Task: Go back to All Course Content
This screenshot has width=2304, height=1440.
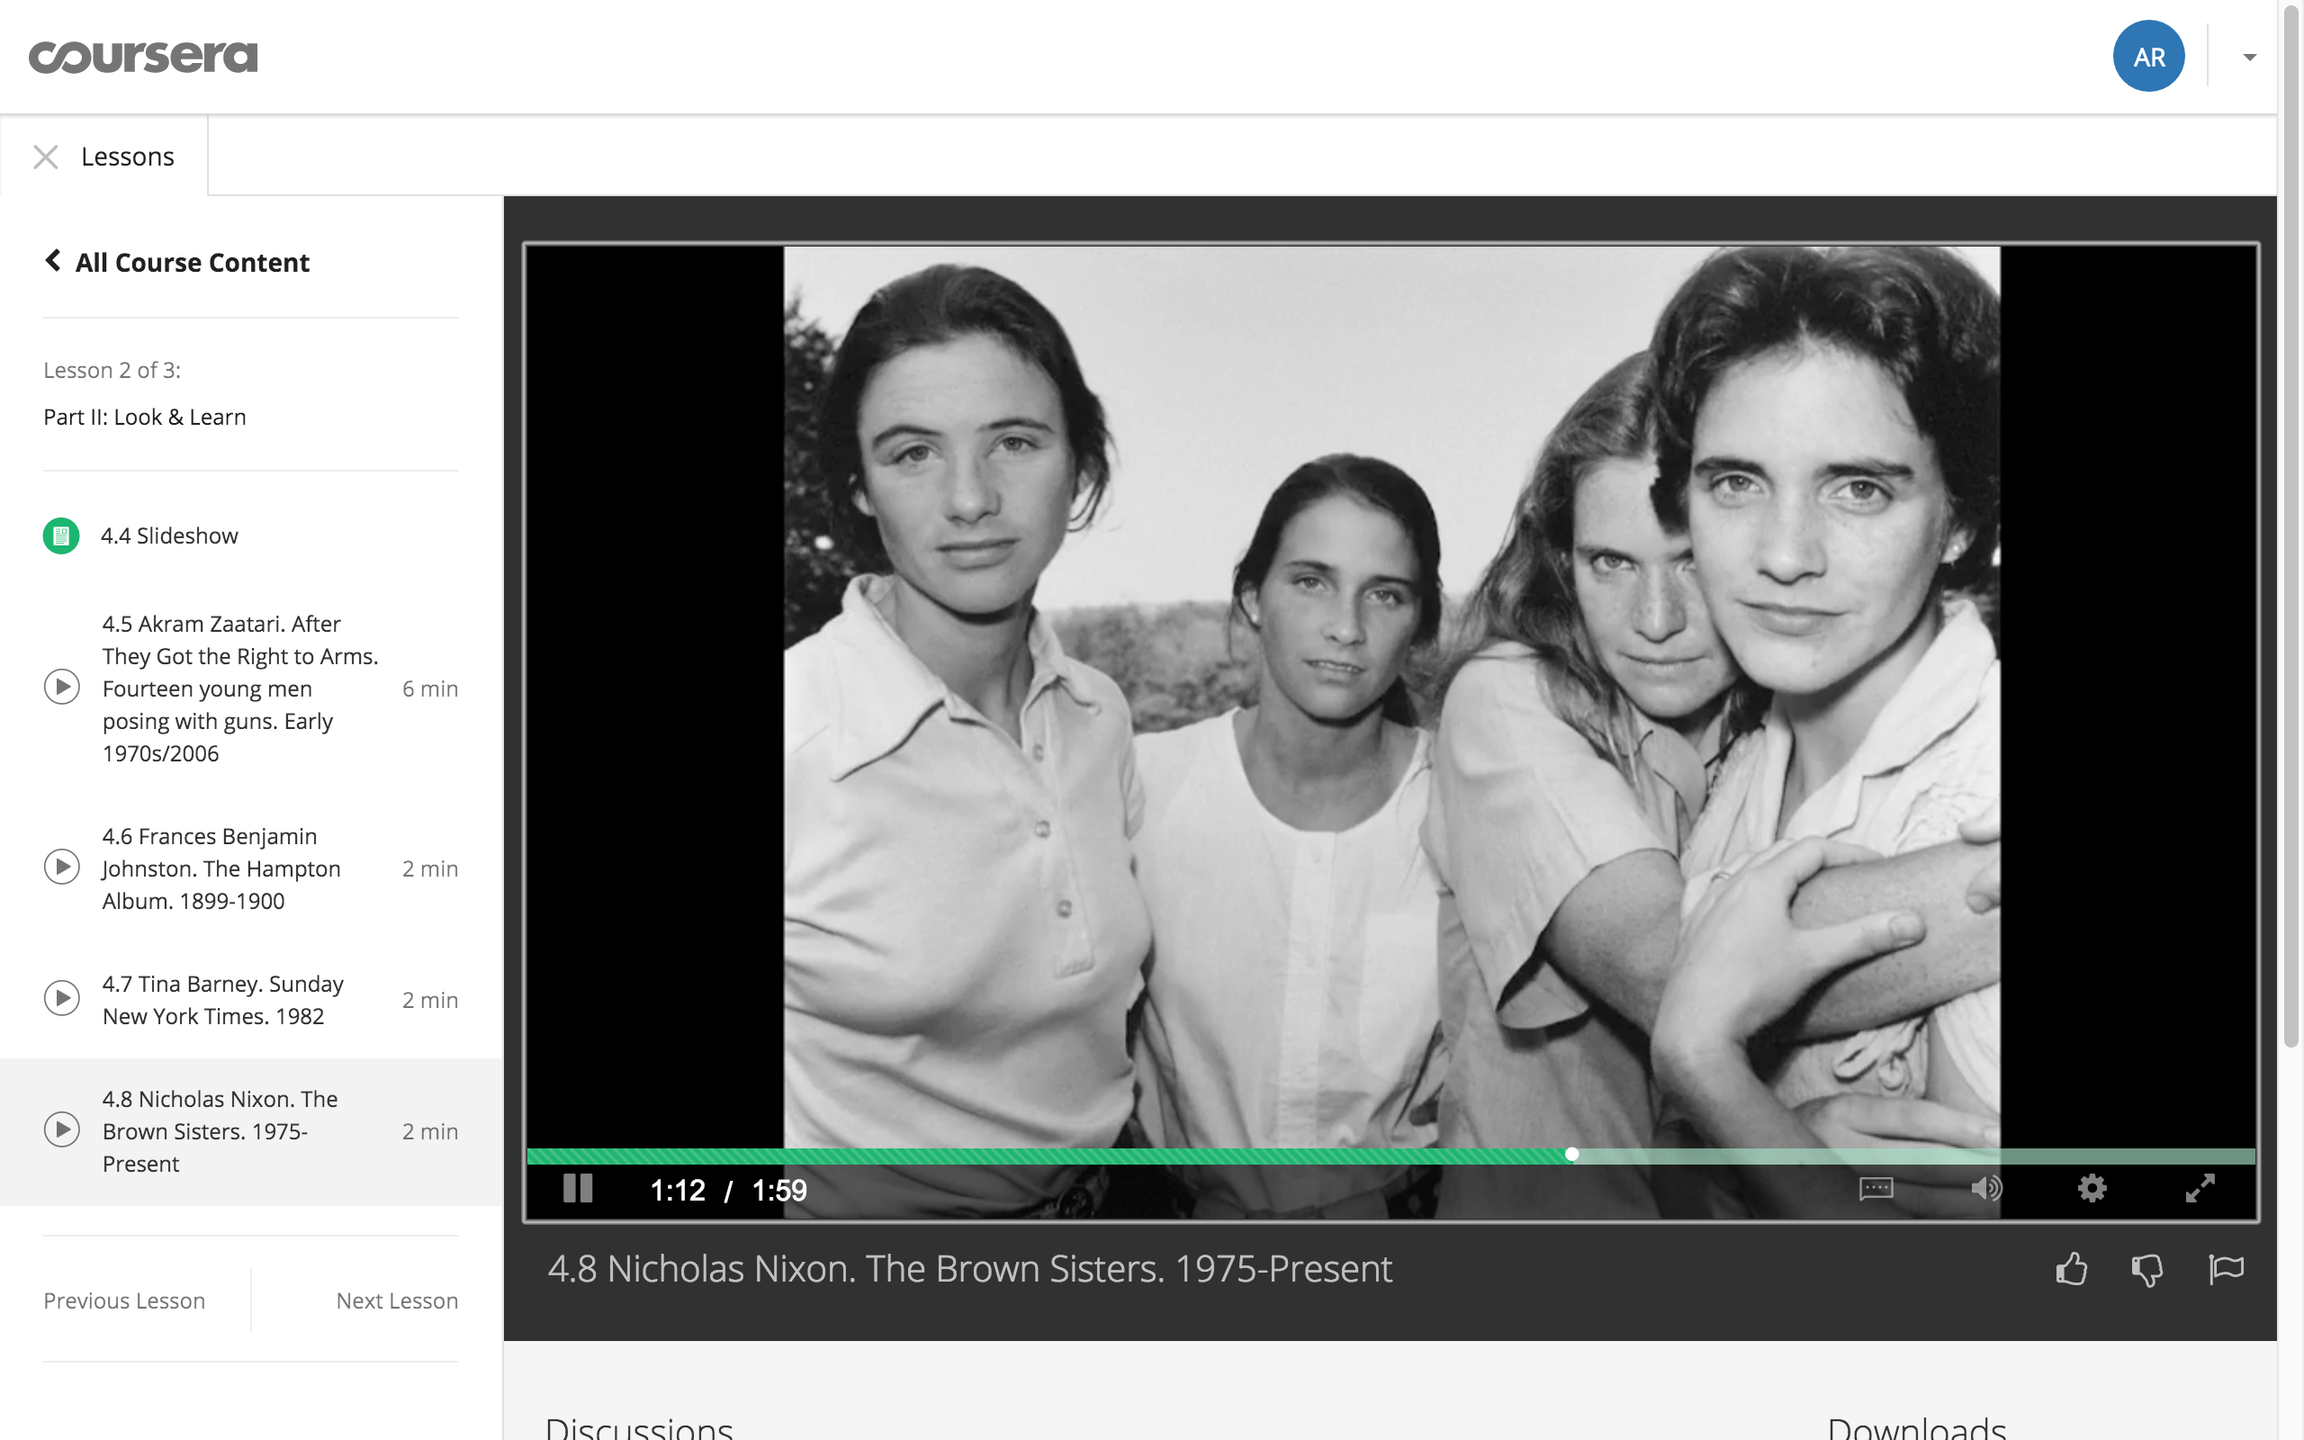Action: [x=178, y=262]
